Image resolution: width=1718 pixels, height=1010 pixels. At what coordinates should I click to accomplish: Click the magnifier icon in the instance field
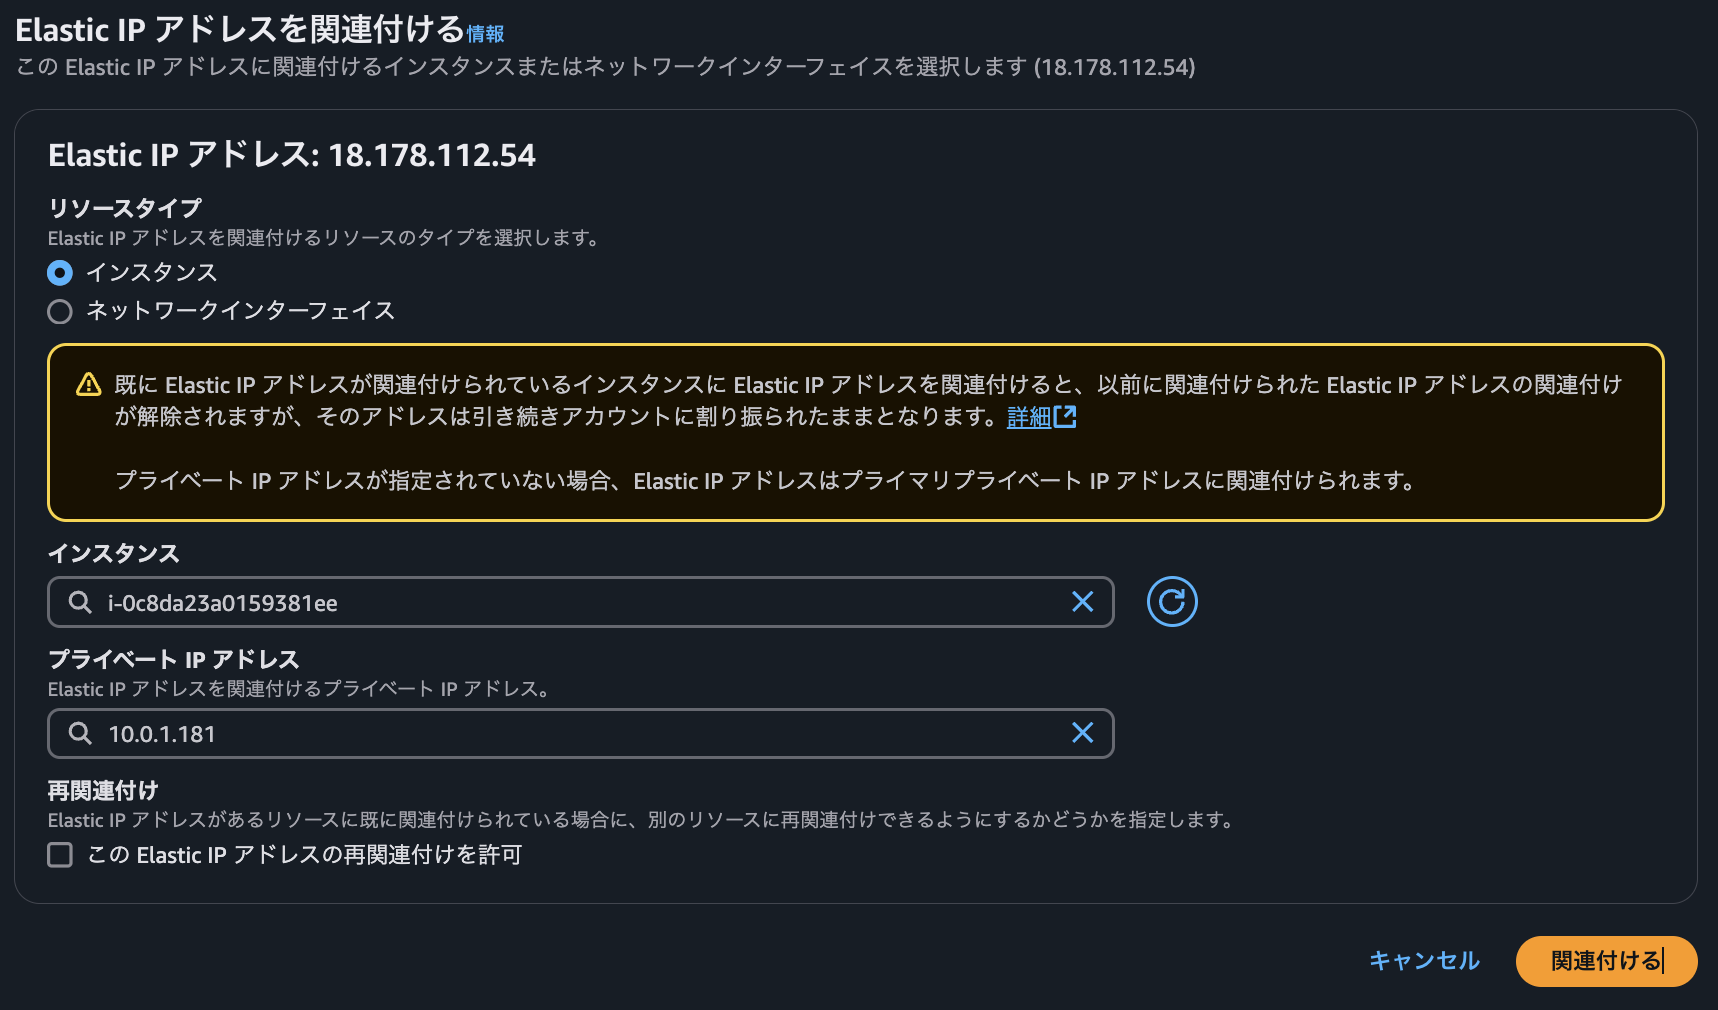[x=79, y=602]
